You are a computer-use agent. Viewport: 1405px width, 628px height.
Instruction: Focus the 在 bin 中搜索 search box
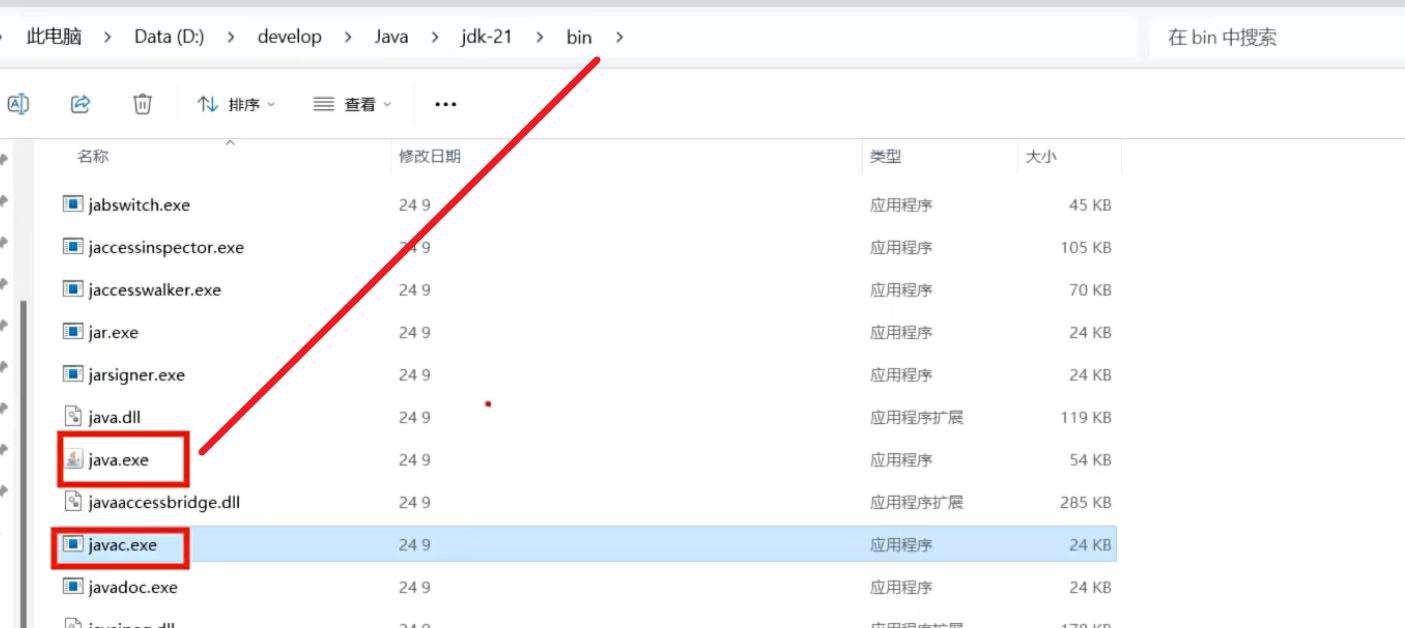click(x=1275, y=38)
